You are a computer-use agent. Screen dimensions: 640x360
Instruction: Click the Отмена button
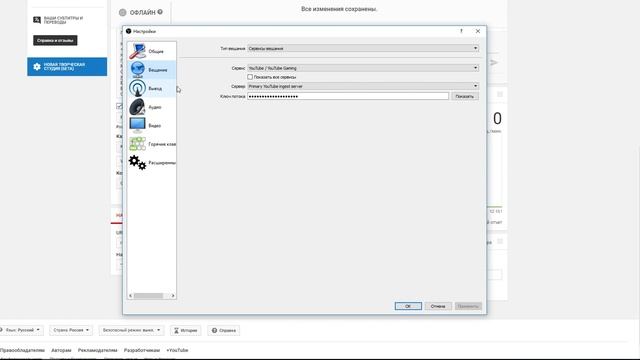pyautogui.click(x=438, y=306)
